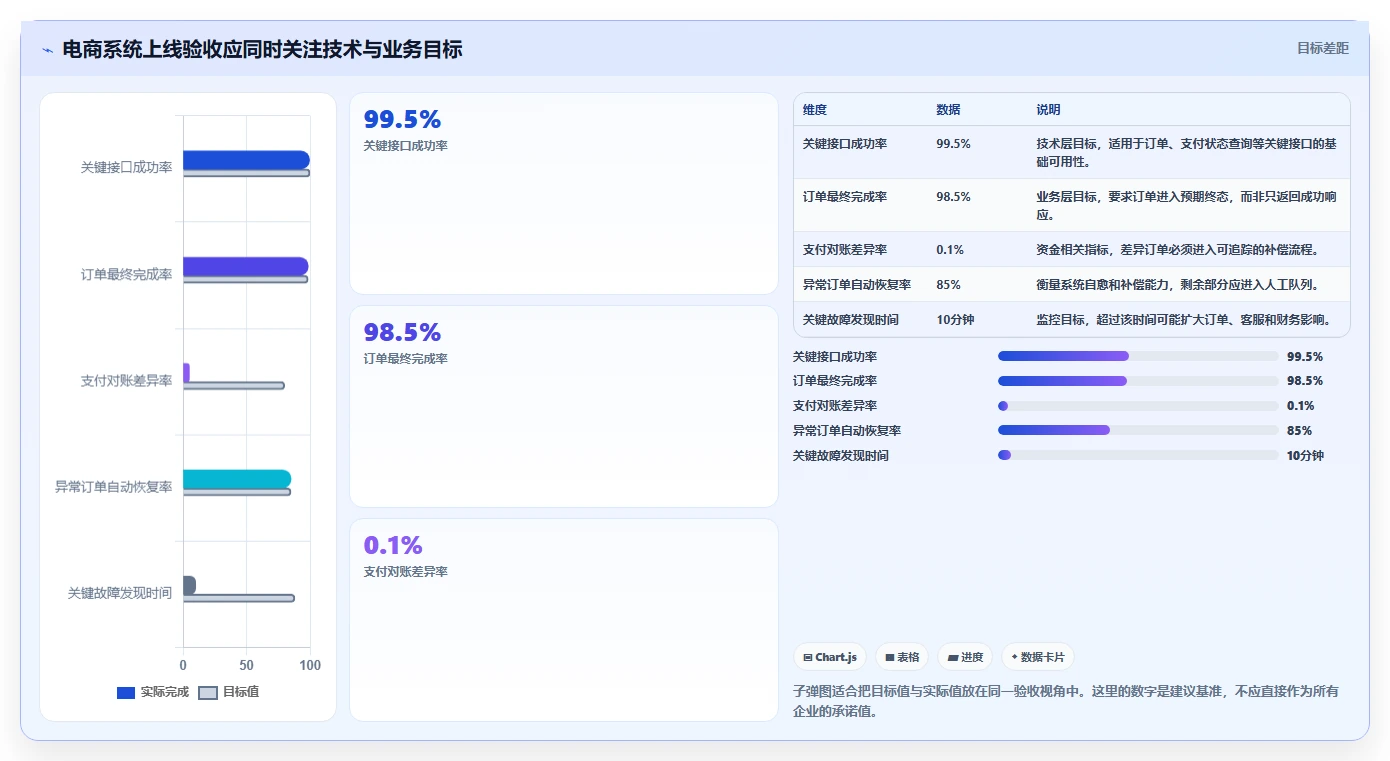Click the 异常订单自动恢复率 label on the chart axis

pos(114,487)
